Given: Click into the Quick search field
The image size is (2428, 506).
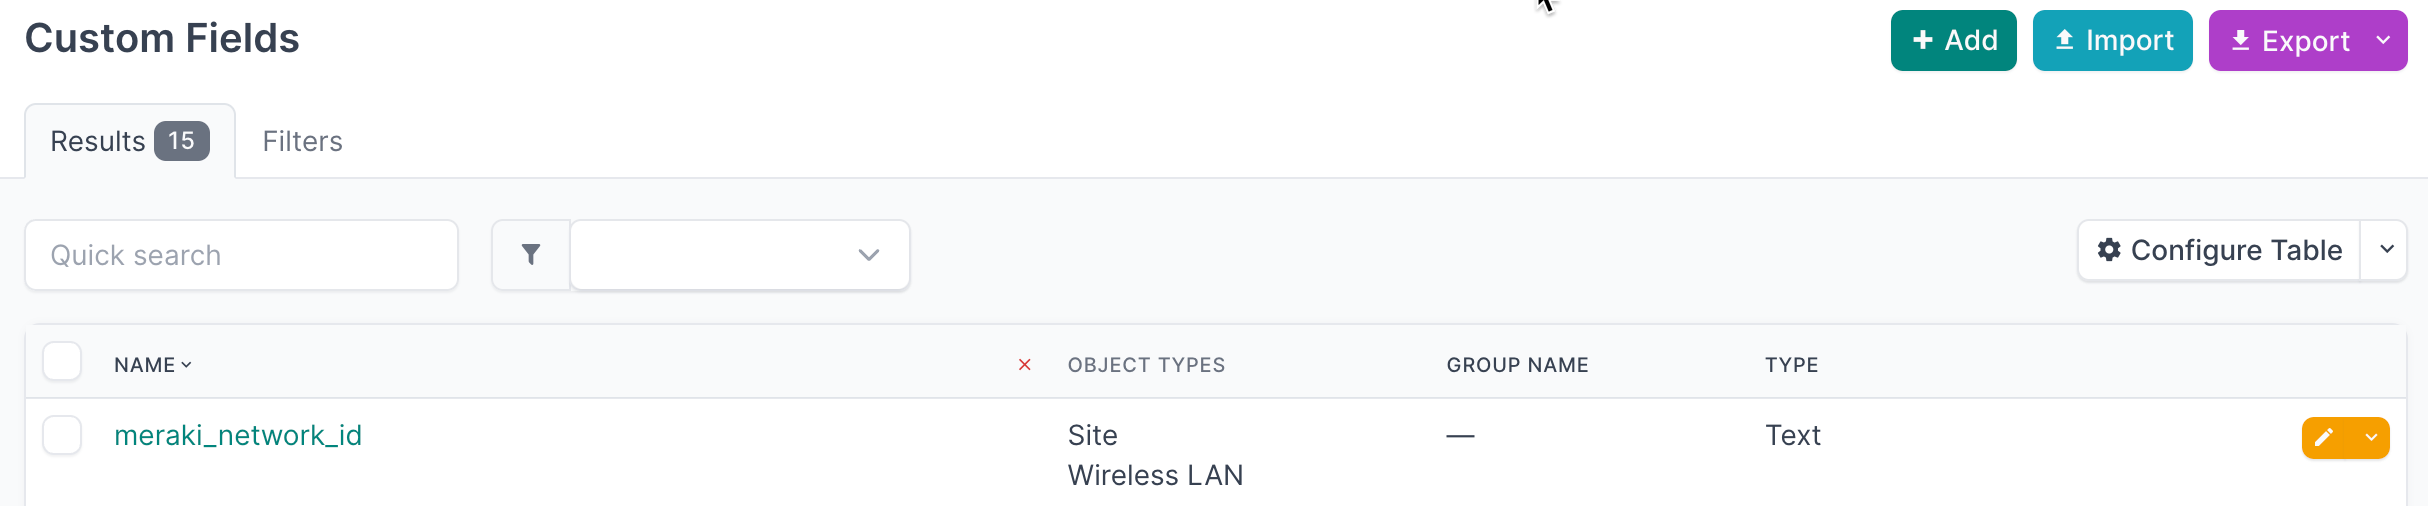Looking at the screenshot, I should 241,255.
